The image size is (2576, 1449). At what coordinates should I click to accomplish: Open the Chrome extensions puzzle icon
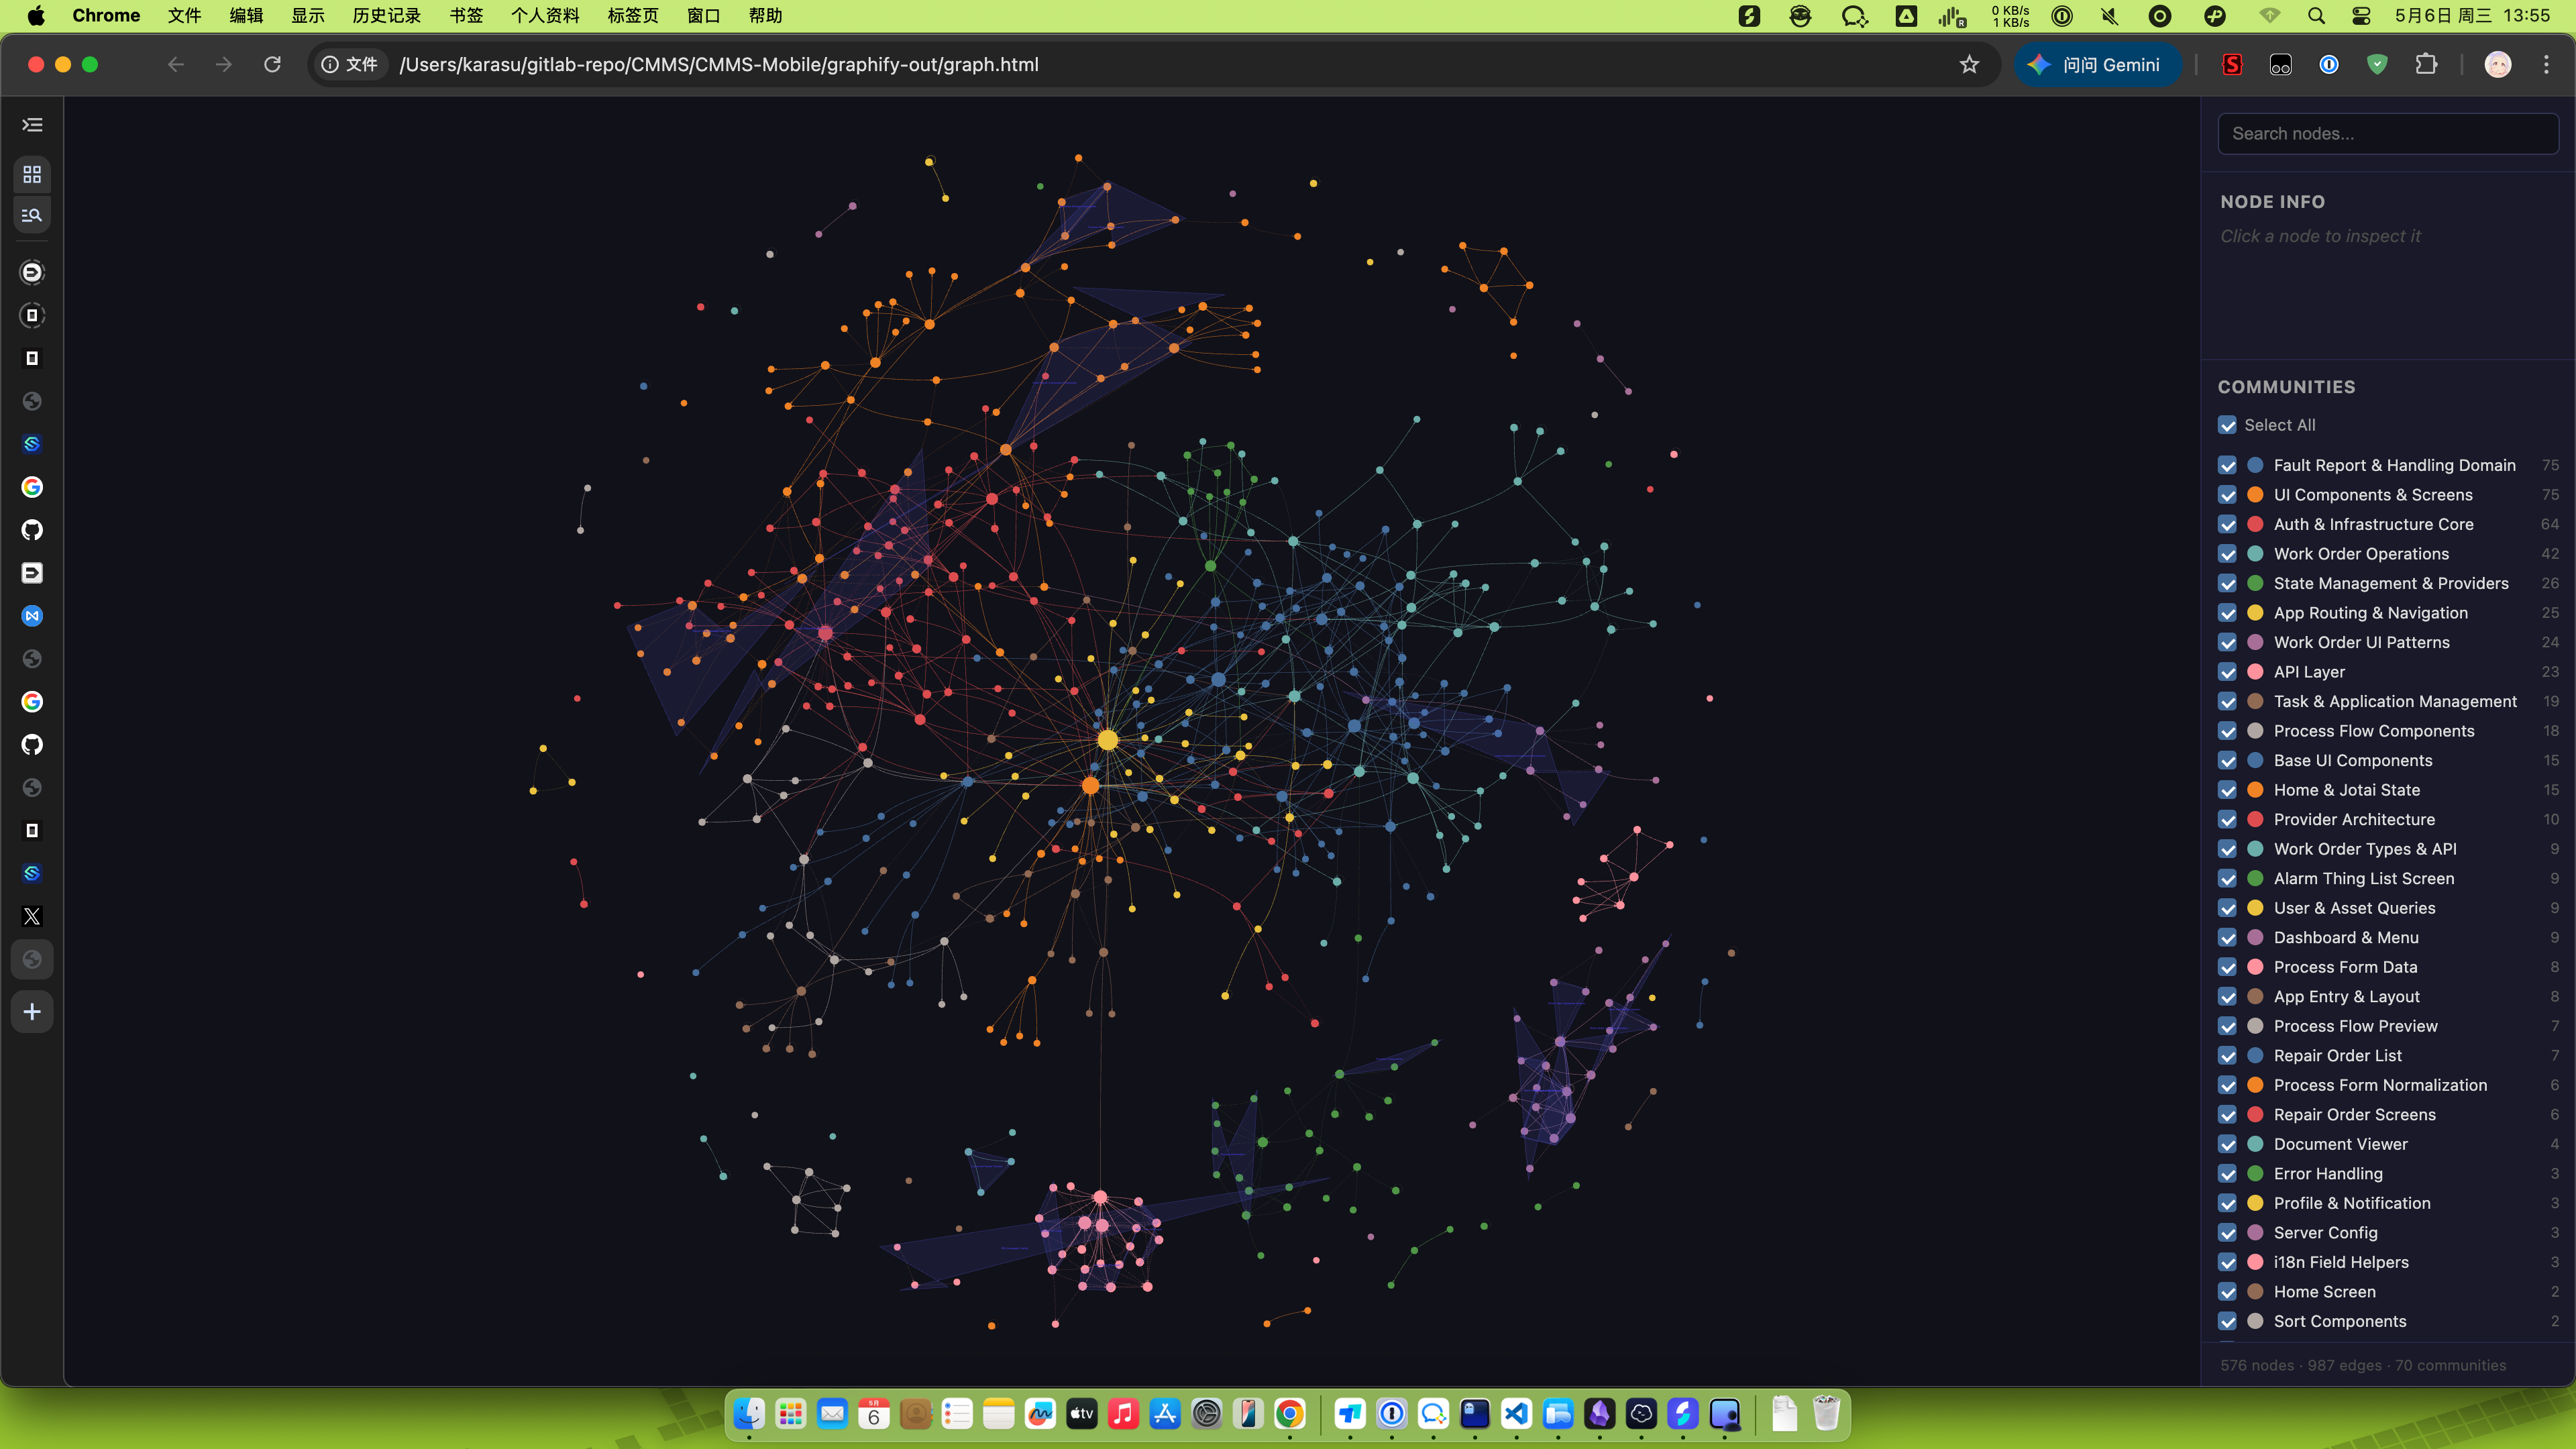coord(2426,65)
